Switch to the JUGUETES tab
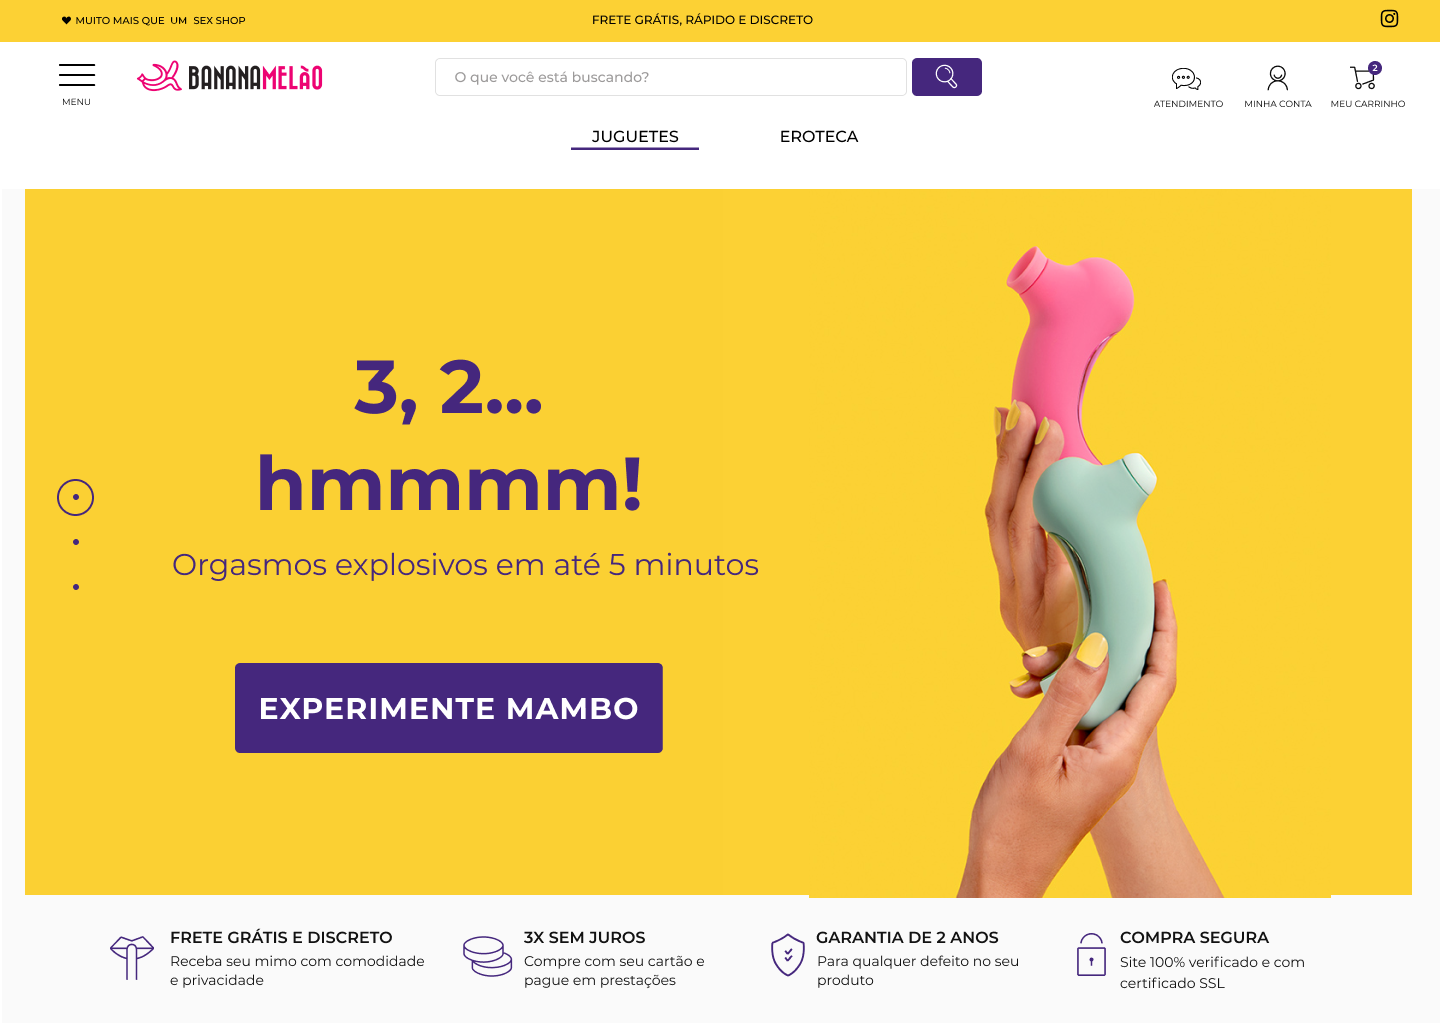This screenshot has height=1024, width=1440. 635,137
